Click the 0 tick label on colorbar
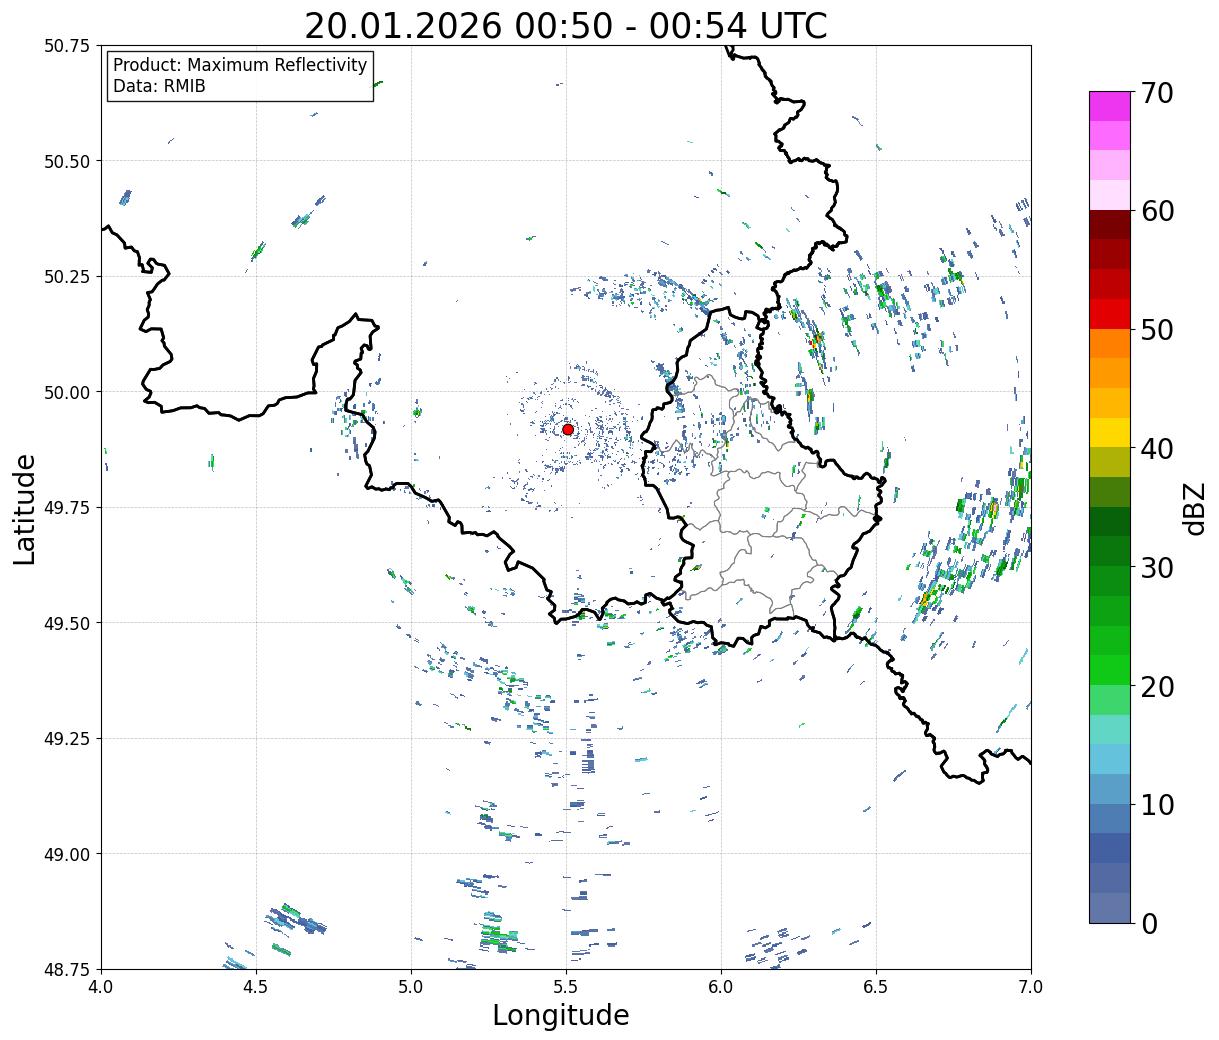The image size is (1219, 1040). (x=1149, y=924)
